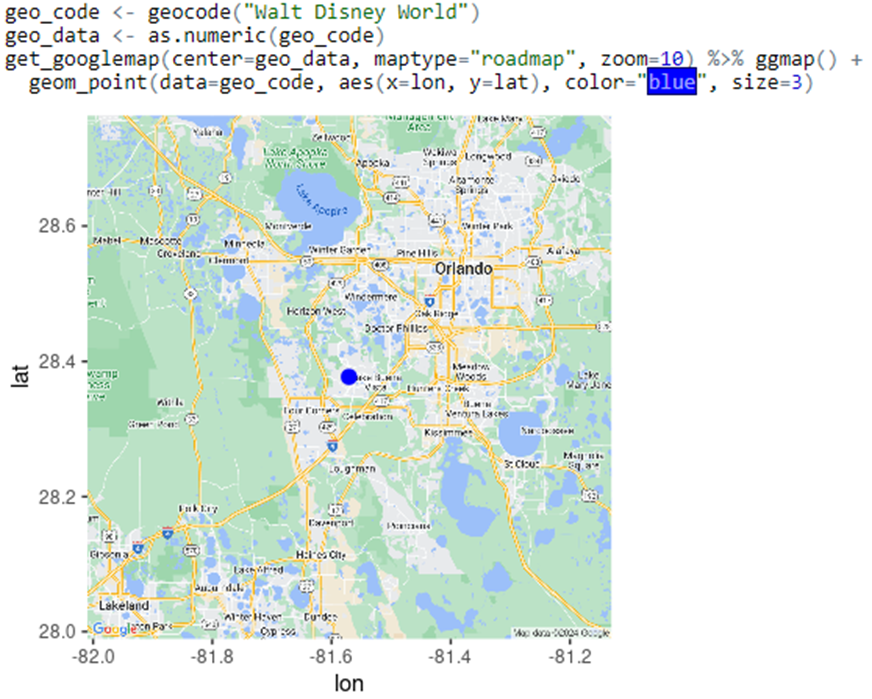The height and width of the screenshot is (699, 872).
Task: Click the Lakeland label on the map
Action: pos(123,605)
